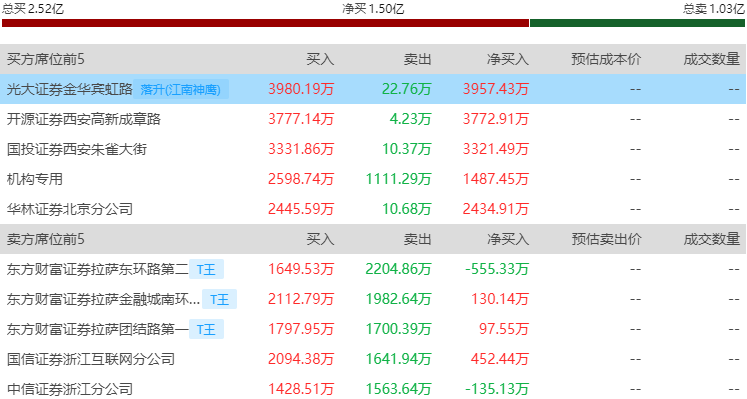Click 买方席位前5 section header
747x399 pixels.
click(x=46, y=60)
